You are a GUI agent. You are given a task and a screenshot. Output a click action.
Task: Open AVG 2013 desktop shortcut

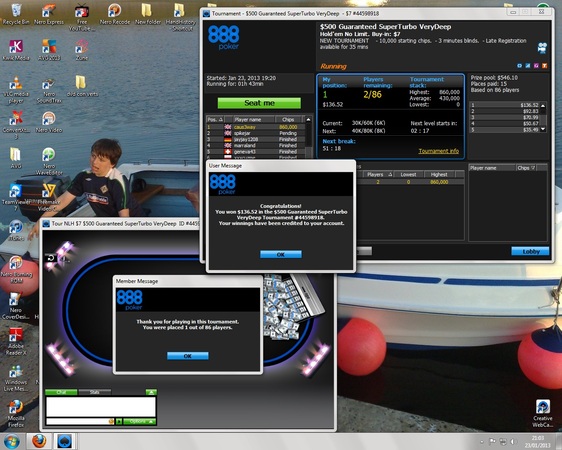[x=49, y=50]
